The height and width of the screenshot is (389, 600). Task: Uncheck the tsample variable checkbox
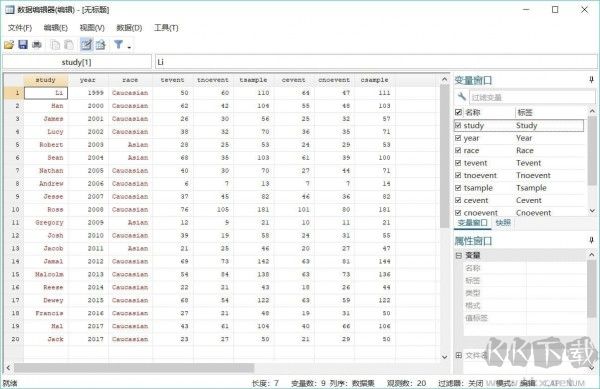click(x=458, y=188)
